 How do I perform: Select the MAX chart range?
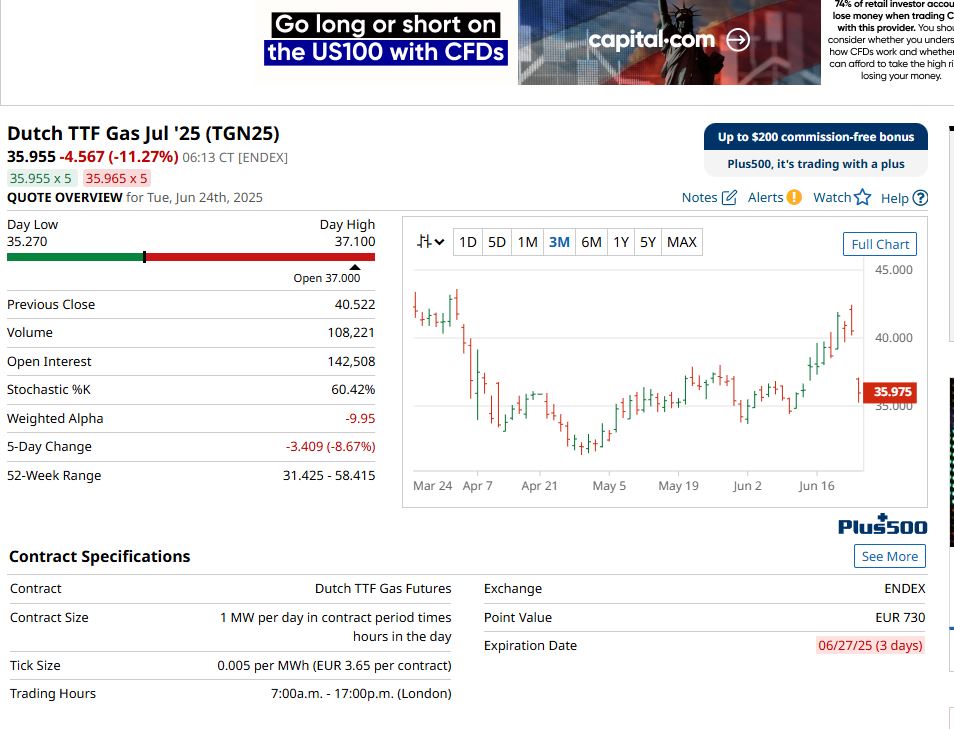coord(681,242)
